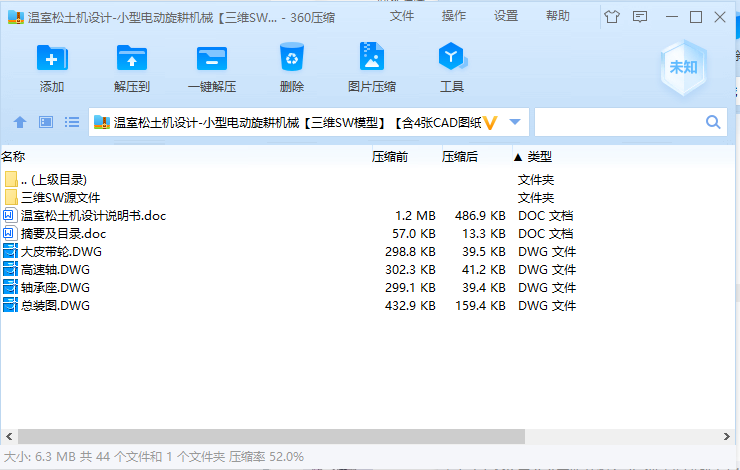Open the skin (shirt) icon in title bar
740x470 pixels.
612,17
